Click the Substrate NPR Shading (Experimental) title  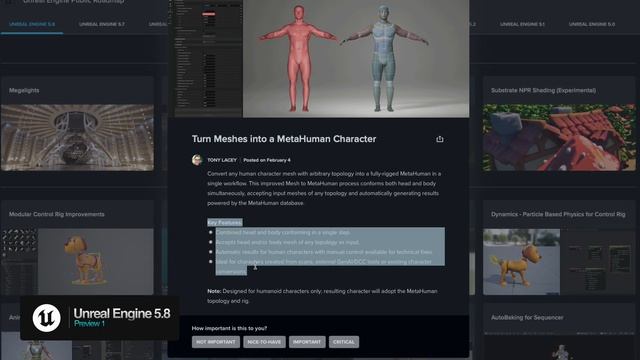coord(543,90)
